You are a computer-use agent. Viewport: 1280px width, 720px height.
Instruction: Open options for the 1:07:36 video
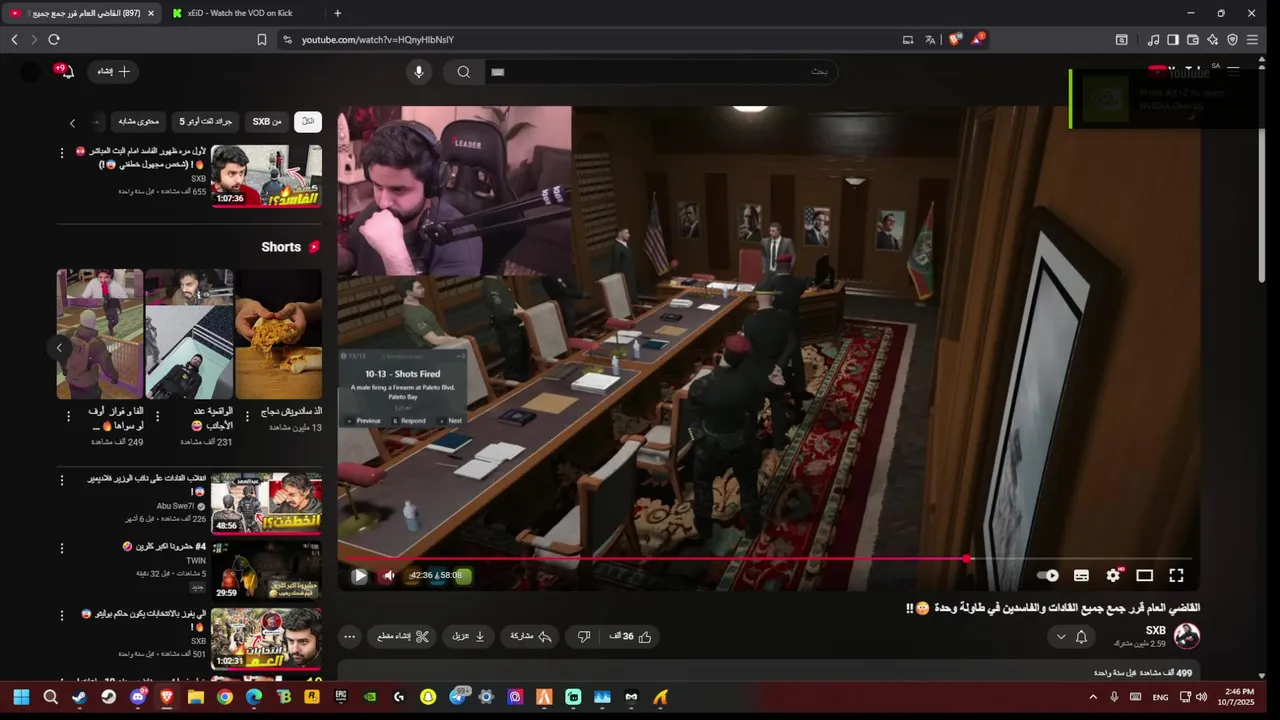coord(62,153)
